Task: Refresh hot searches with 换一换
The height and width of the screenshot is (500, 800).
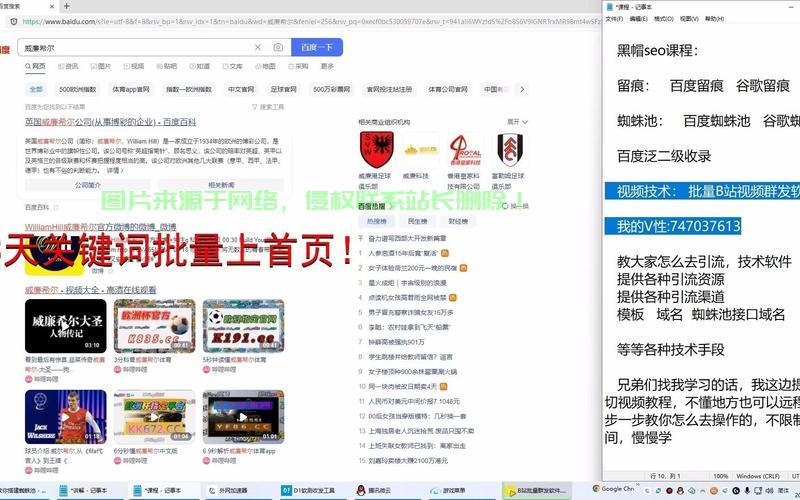Action: pos(515,206)
